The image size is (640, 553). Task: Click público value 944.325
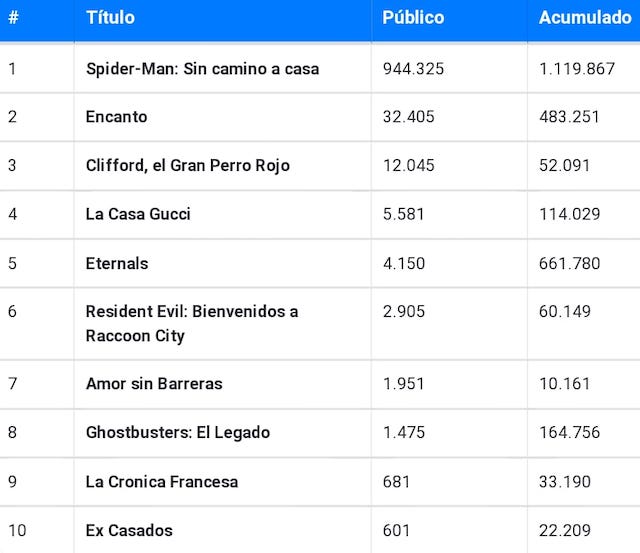pos(413,69)
